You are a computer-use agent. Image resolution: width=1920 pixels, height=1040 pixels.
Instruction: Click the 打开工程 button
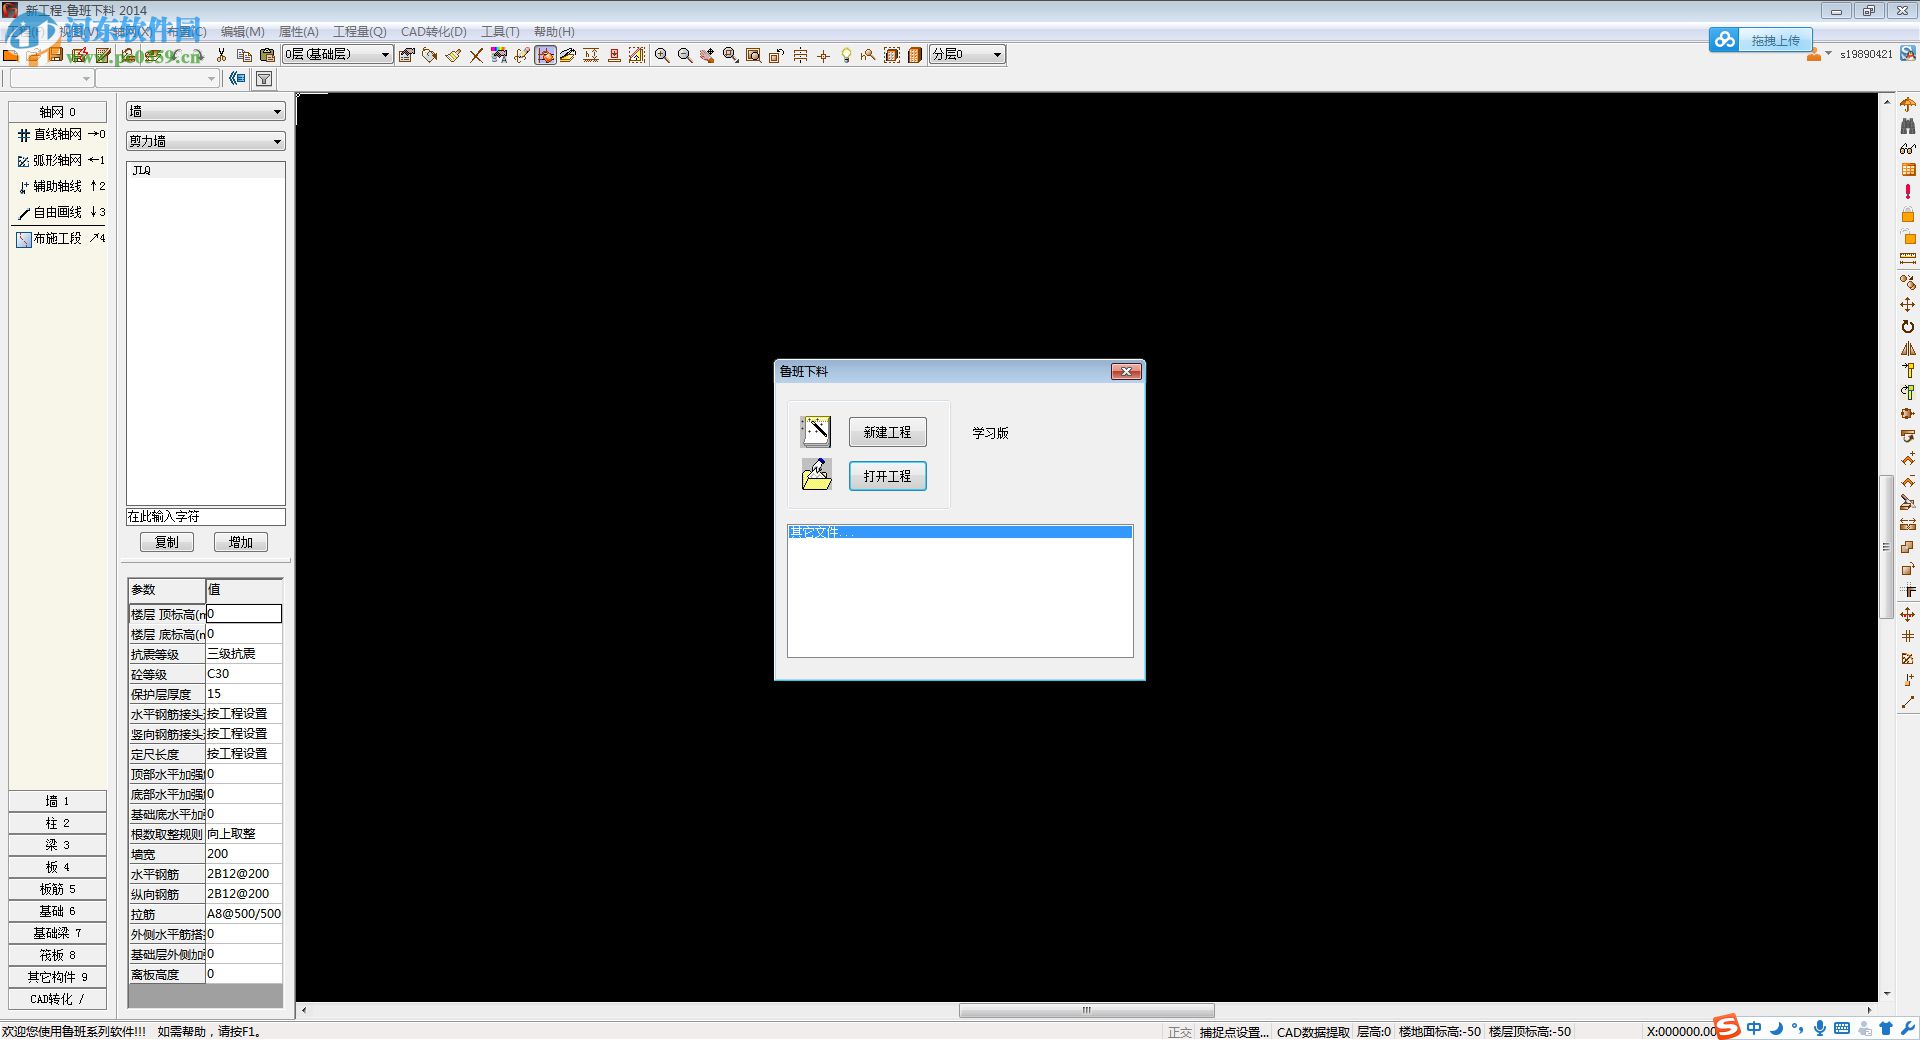(x=888, y=476)
